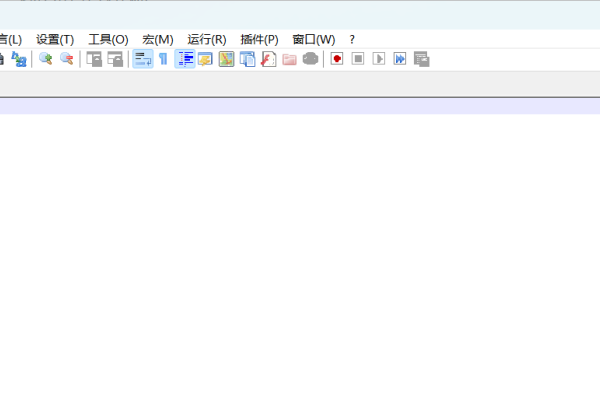Open the Document List panel icon

pyautogui.click(x=247, y=59)
